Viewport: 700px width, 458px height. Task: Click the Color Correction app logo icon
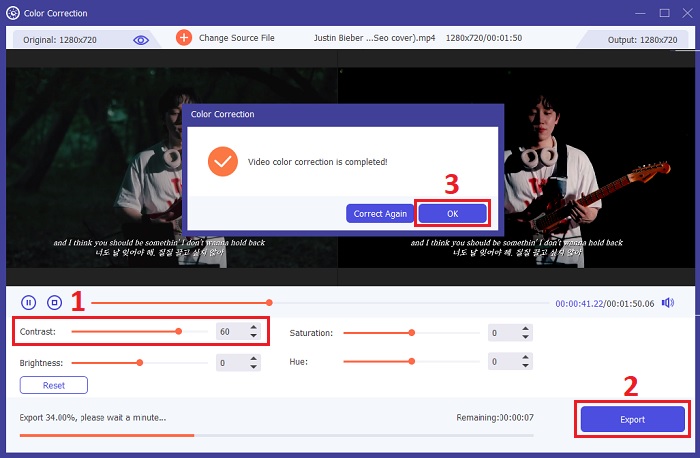pos(12,13)
